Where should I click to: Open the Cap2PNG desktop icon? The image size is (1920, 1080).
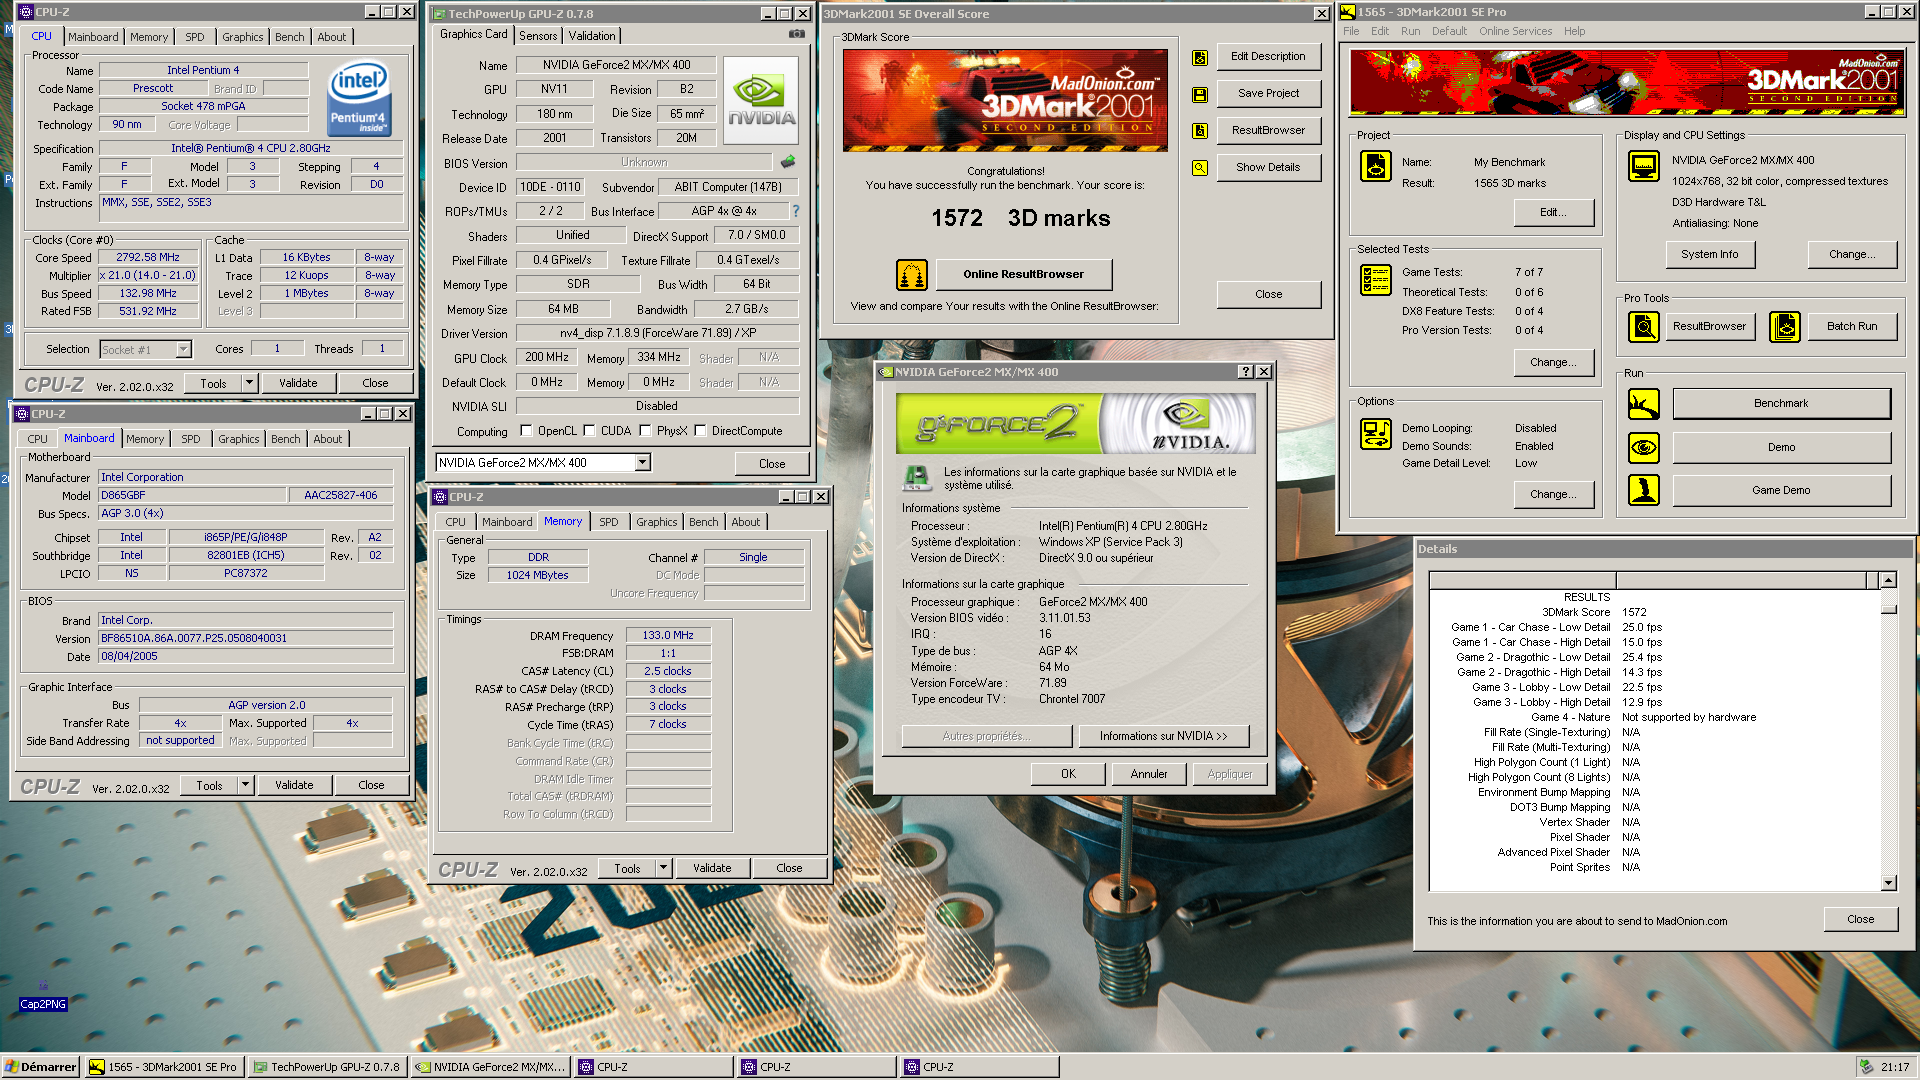click(43, 995)
